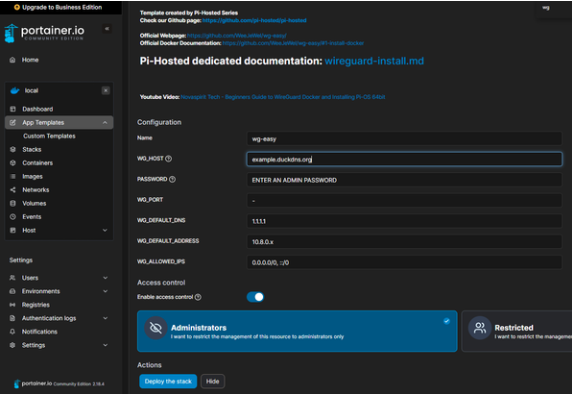
Task: Click the Containers cube icon
Action: tap(13, 163)
